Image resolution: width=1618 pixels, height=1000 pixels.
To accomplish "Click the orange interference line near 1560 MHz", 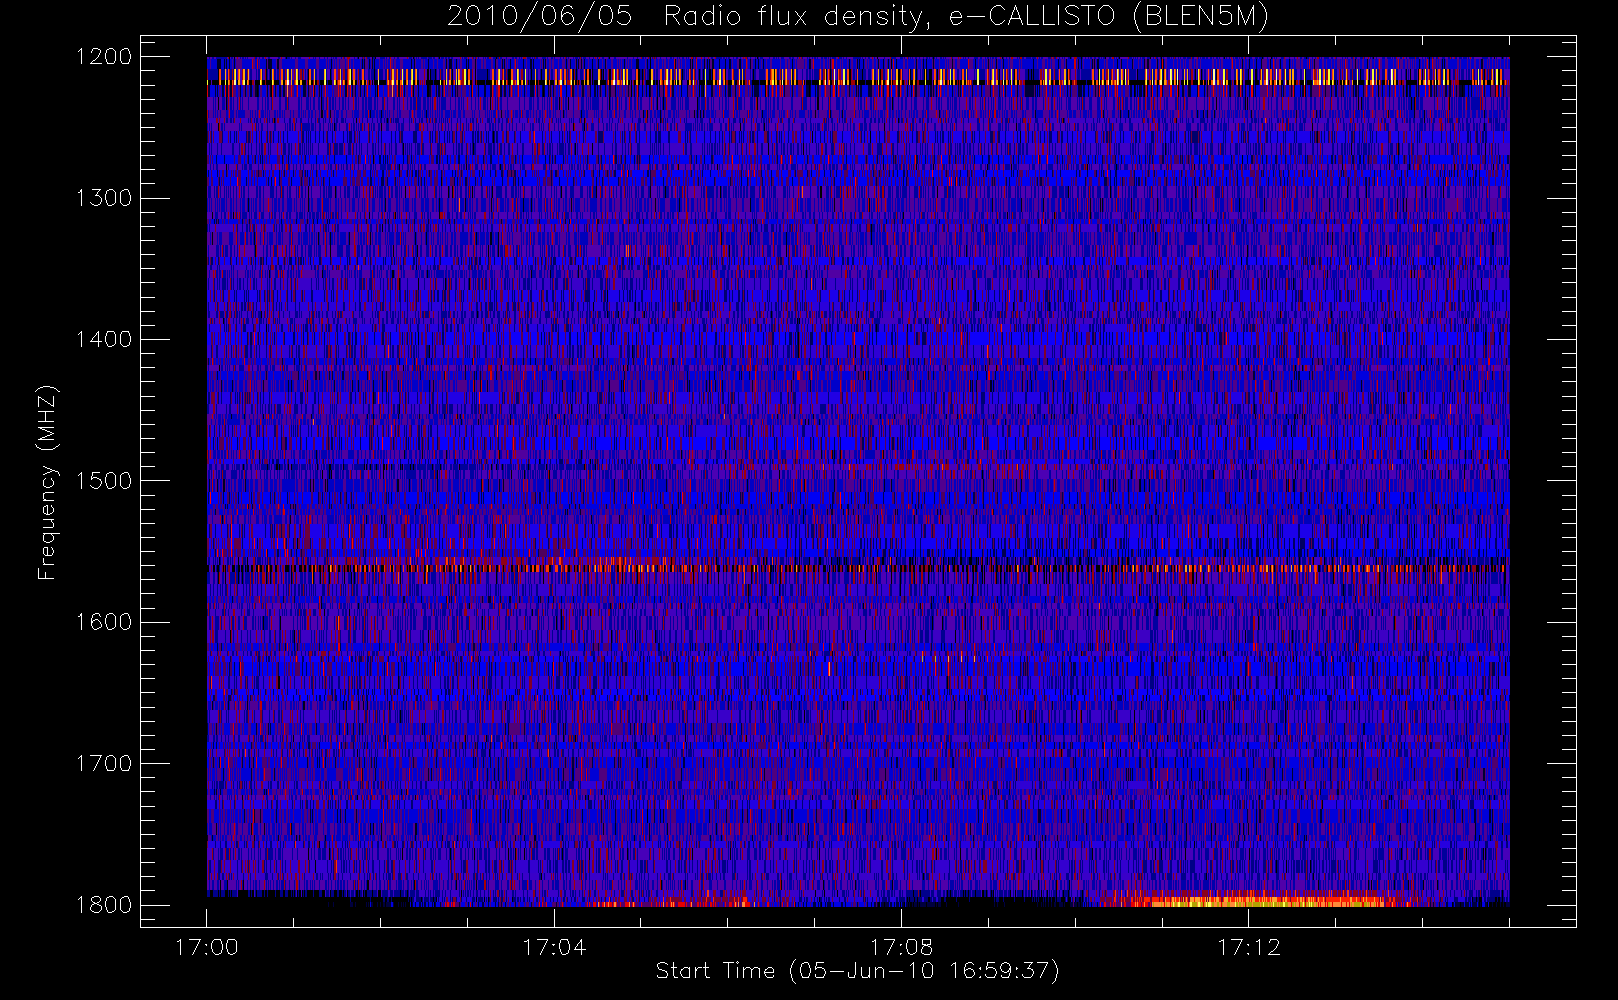I will [858, 567].
